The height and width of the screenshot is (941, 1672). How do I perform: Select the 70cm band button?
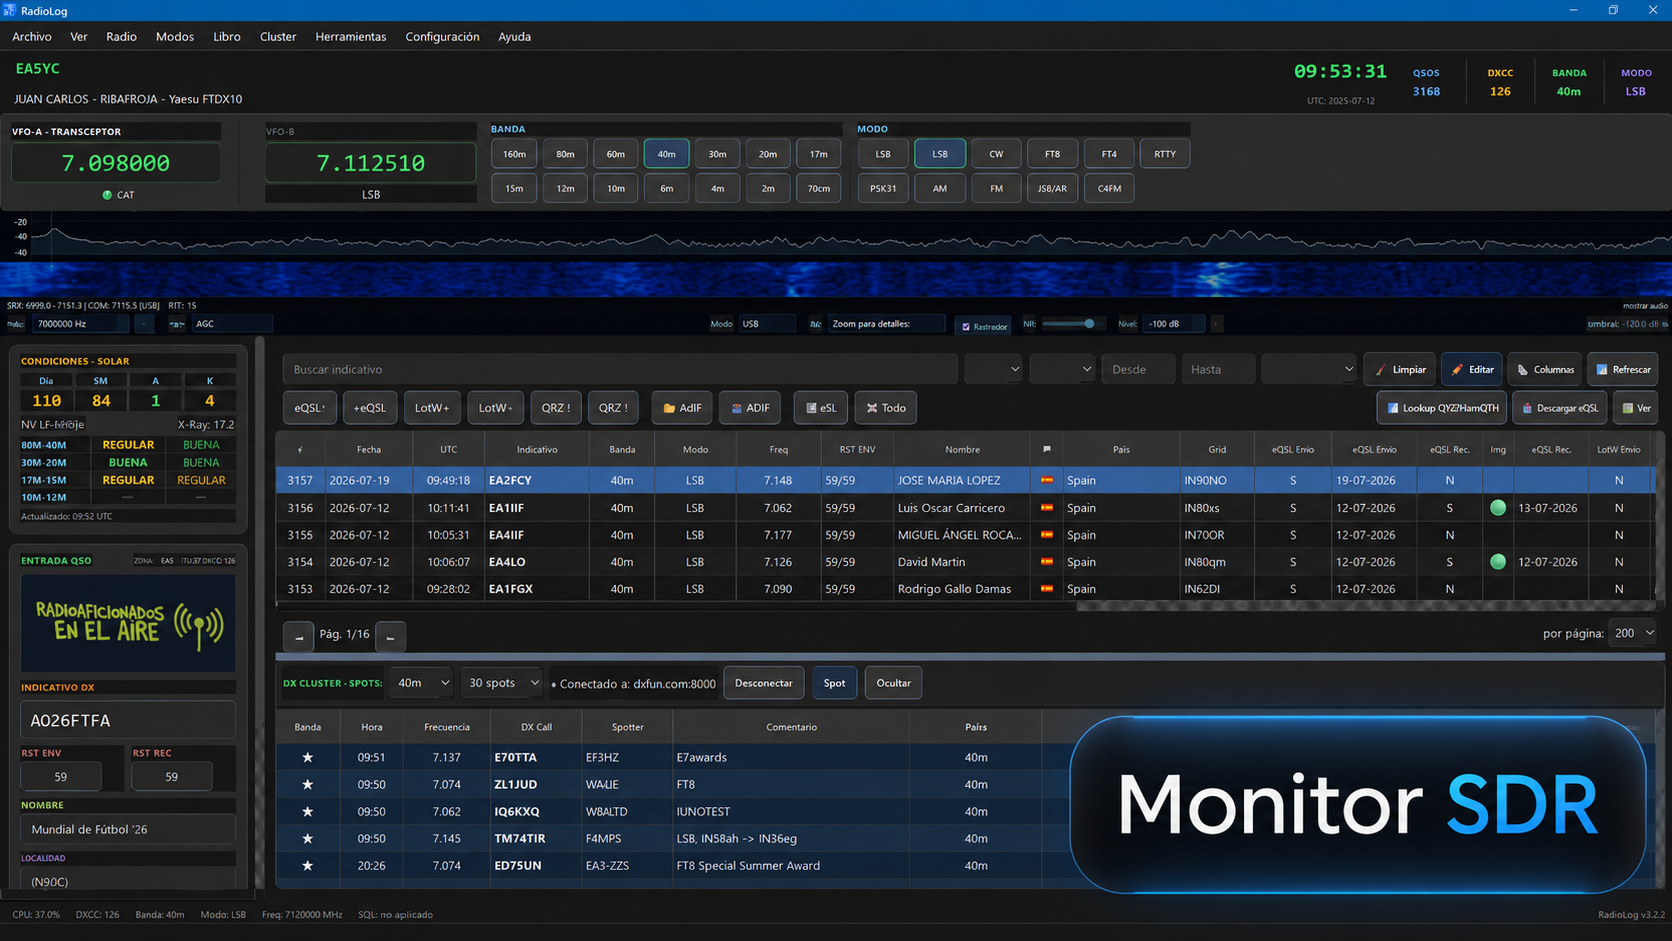coord(819,188)
